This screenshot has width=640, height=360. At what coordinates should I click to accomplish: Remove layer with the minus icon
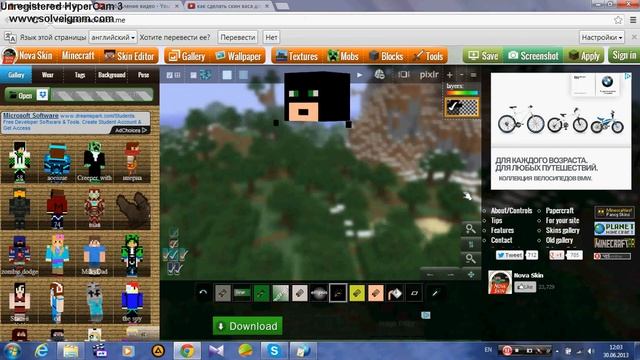[x=462, y=75]
